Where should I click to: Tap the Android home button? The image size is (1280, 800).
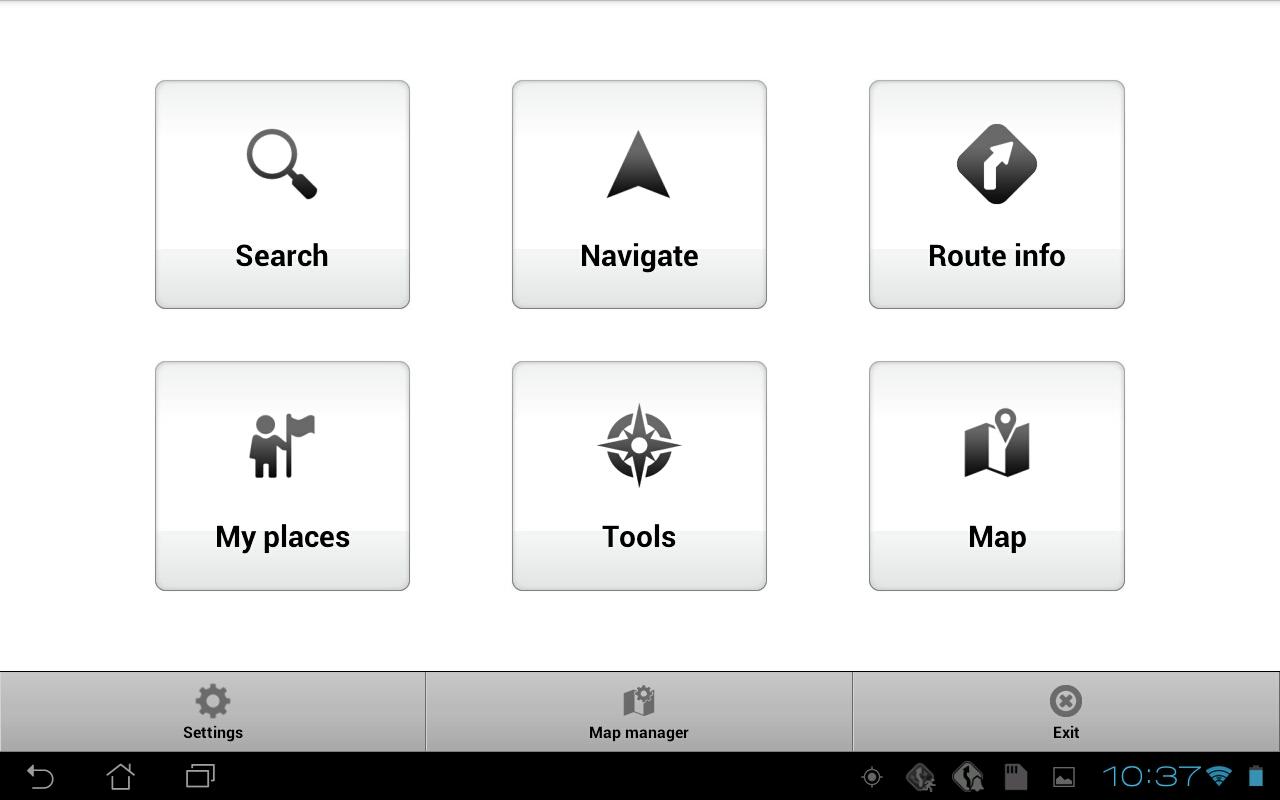click(120, 776)
